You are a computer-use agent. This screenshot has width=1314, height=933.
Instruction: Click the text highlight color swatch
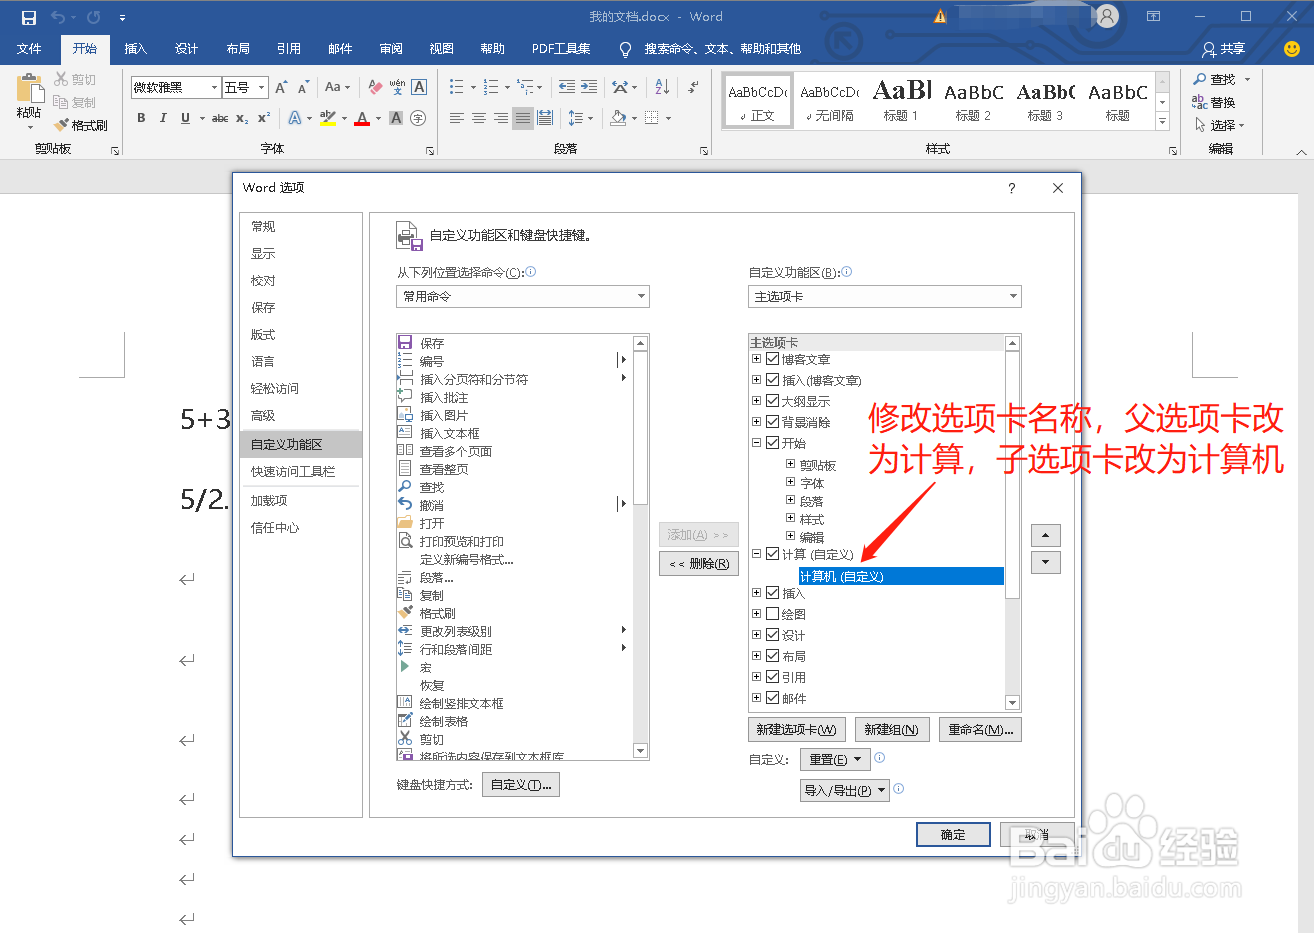[x=327, y=118]
